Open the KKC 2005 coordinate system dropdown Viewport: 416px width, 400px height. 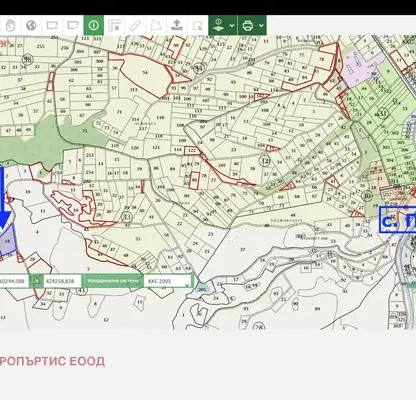click(168, 281)
